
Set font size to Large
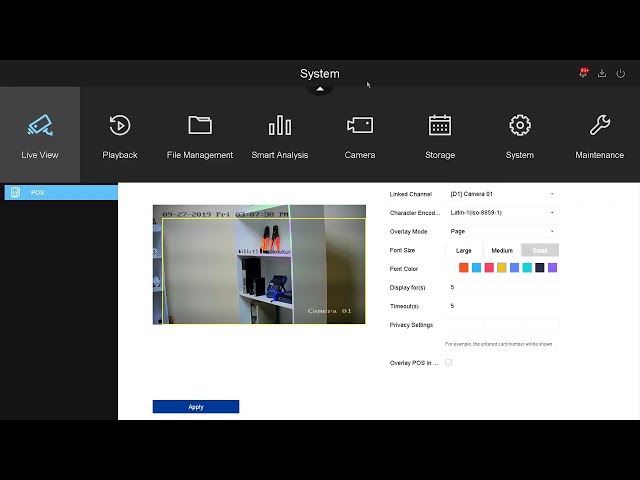tap(464, 250)
